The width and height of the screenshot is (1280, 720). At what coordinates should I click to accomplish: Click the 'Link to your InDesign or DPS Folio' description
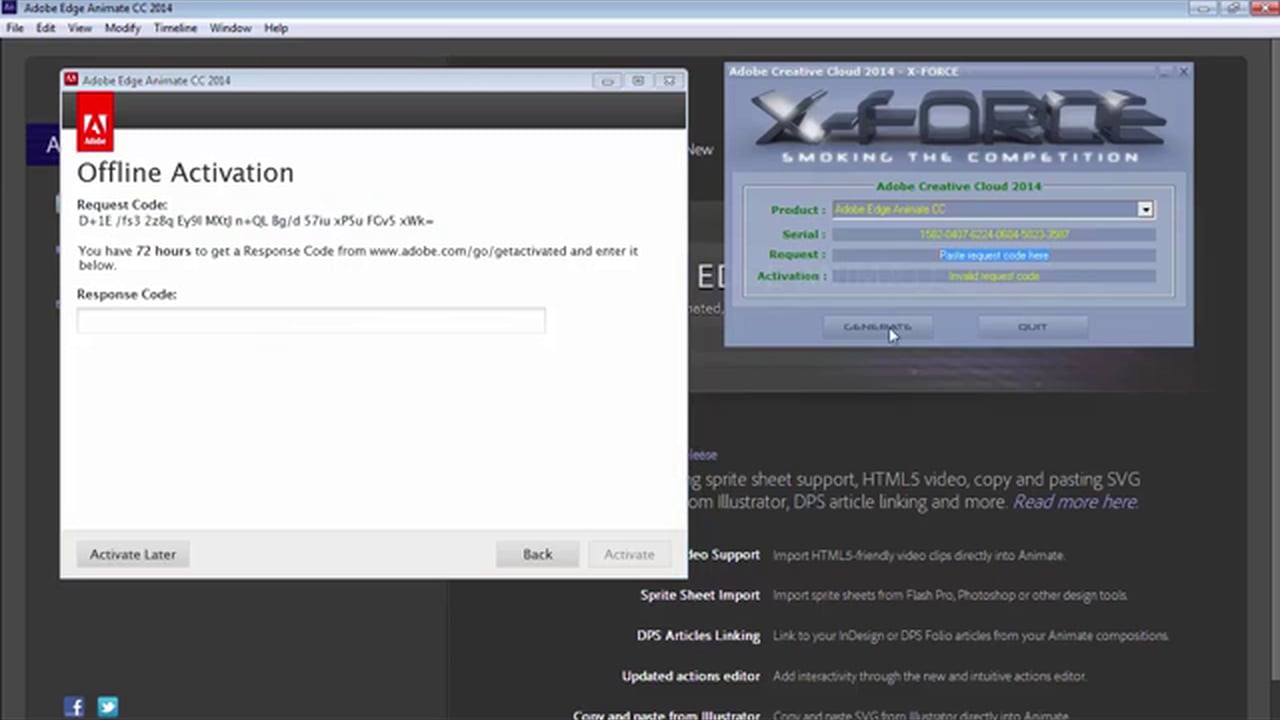click(971, 635)
